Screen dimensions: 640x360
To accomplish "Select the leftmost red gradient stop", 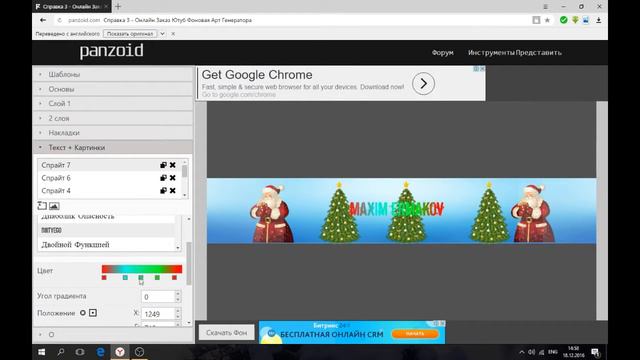I will point(104,278).
